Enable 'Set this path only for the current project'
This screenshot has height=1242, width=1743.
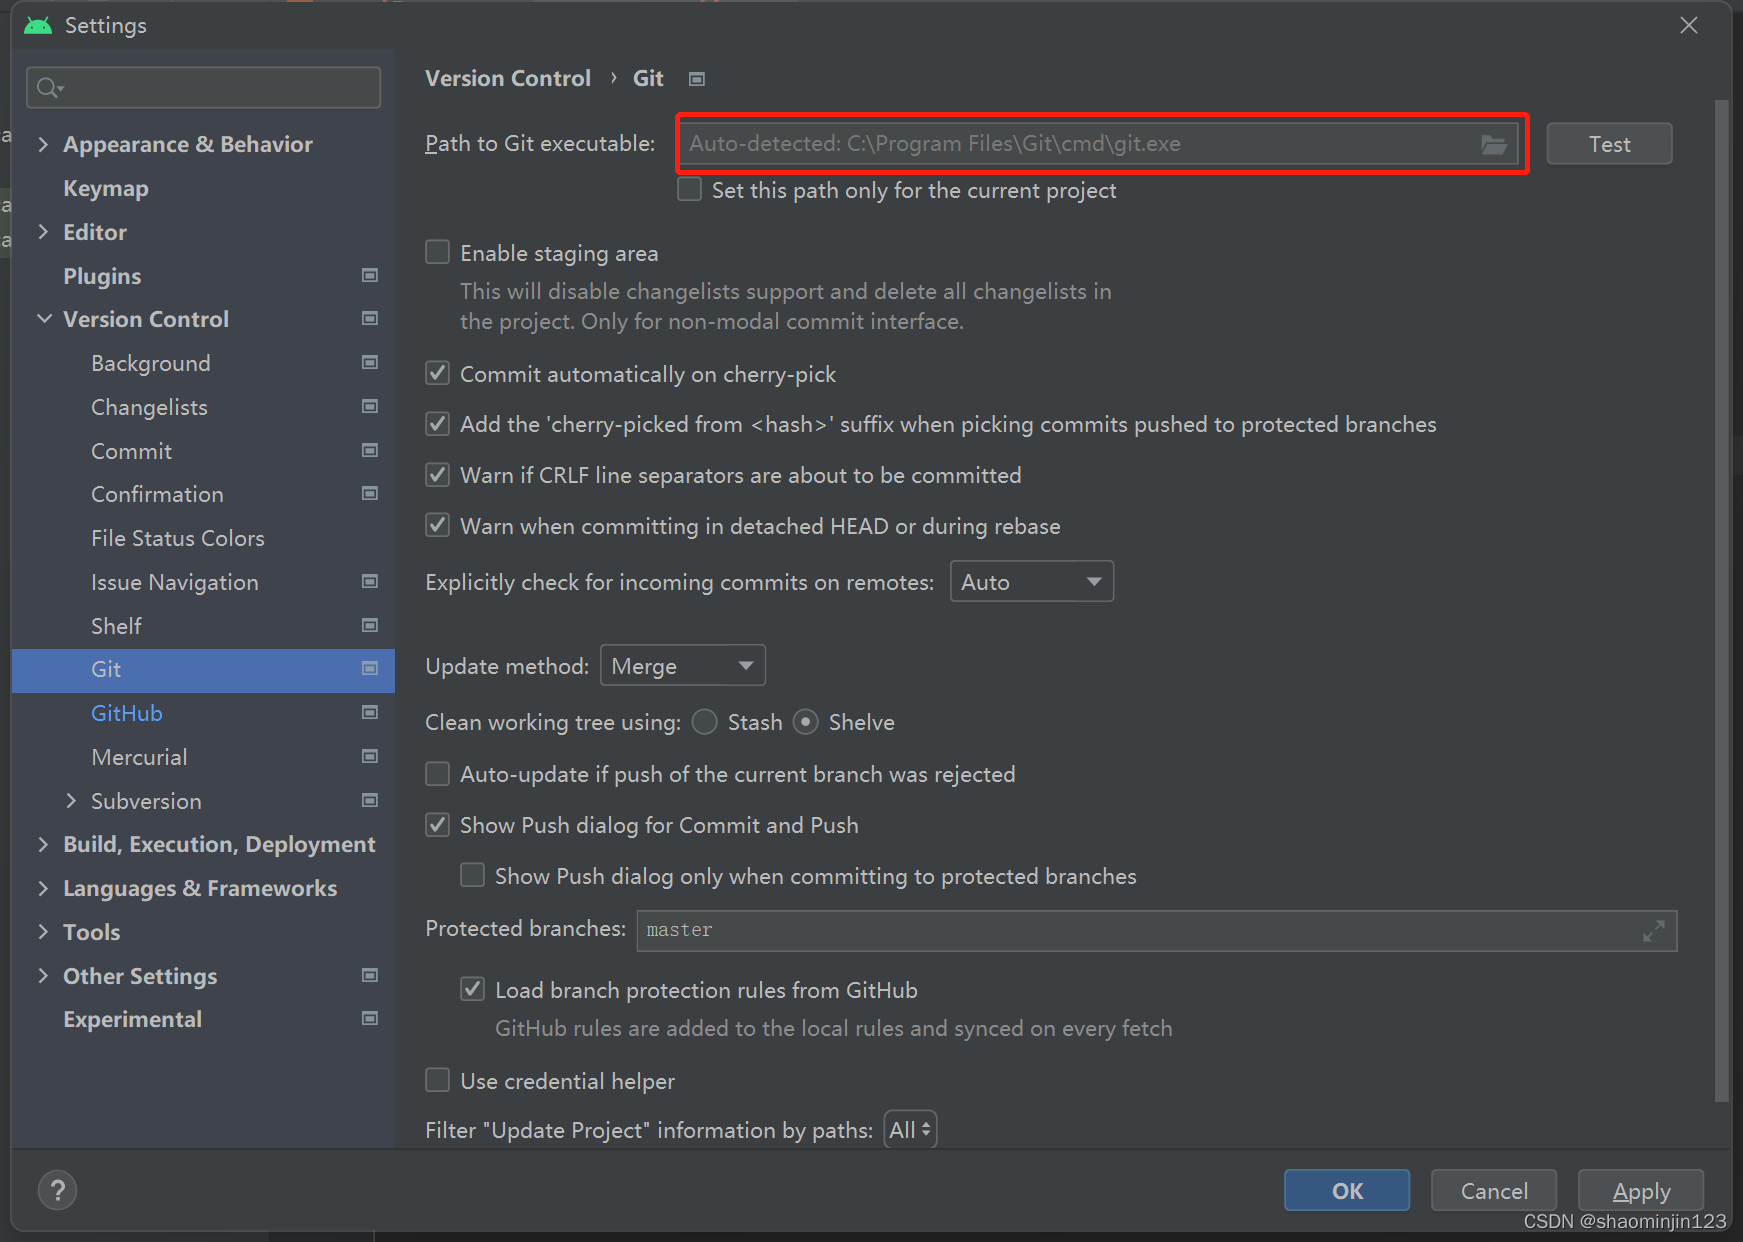[689, 189]
